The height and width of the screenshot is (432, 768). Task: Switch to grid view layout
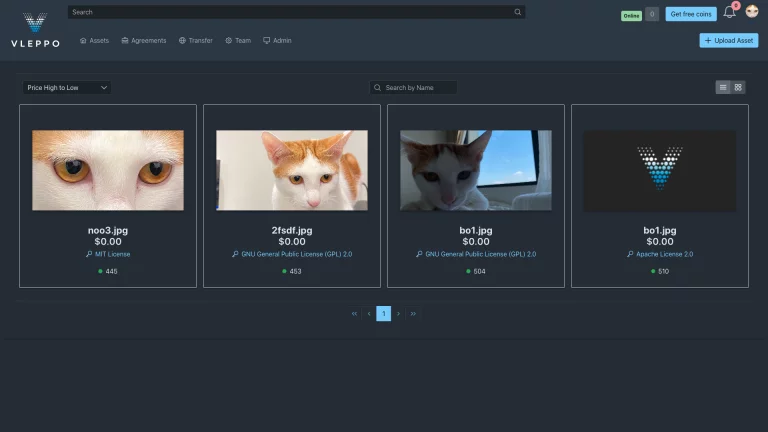pos(738,88)
